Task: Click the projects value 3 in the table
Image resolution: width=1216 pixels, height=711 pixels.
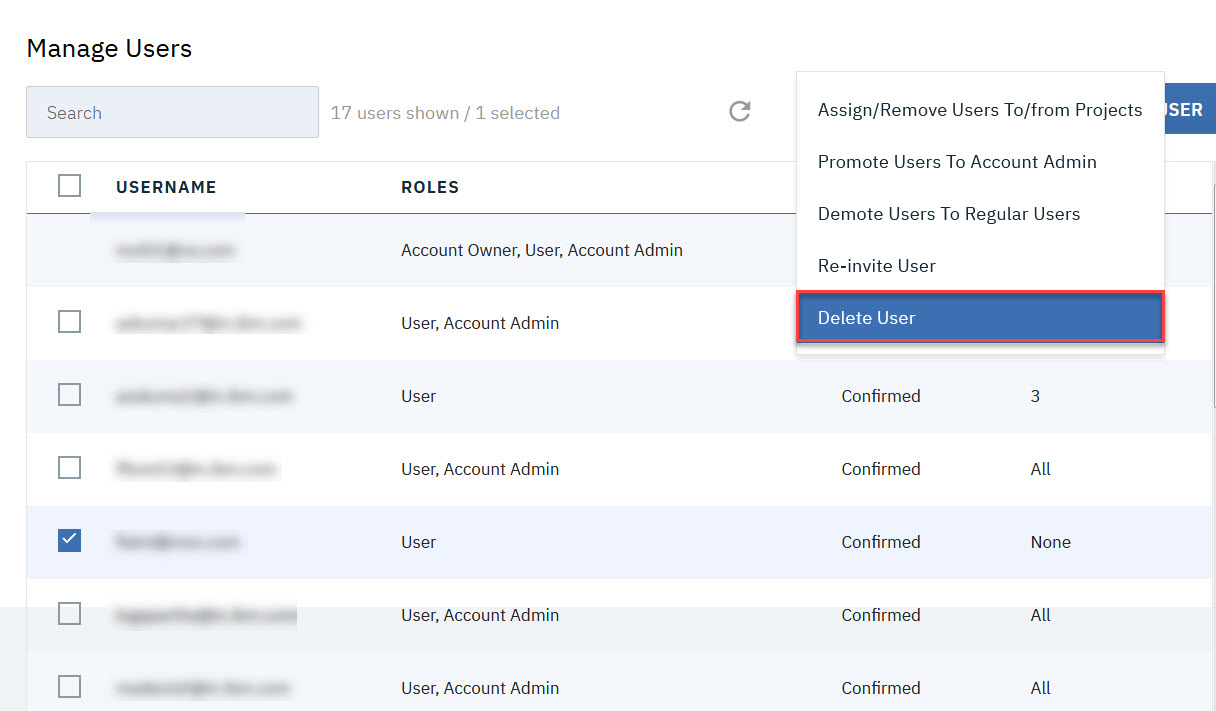Action: tap(1035, 396)
